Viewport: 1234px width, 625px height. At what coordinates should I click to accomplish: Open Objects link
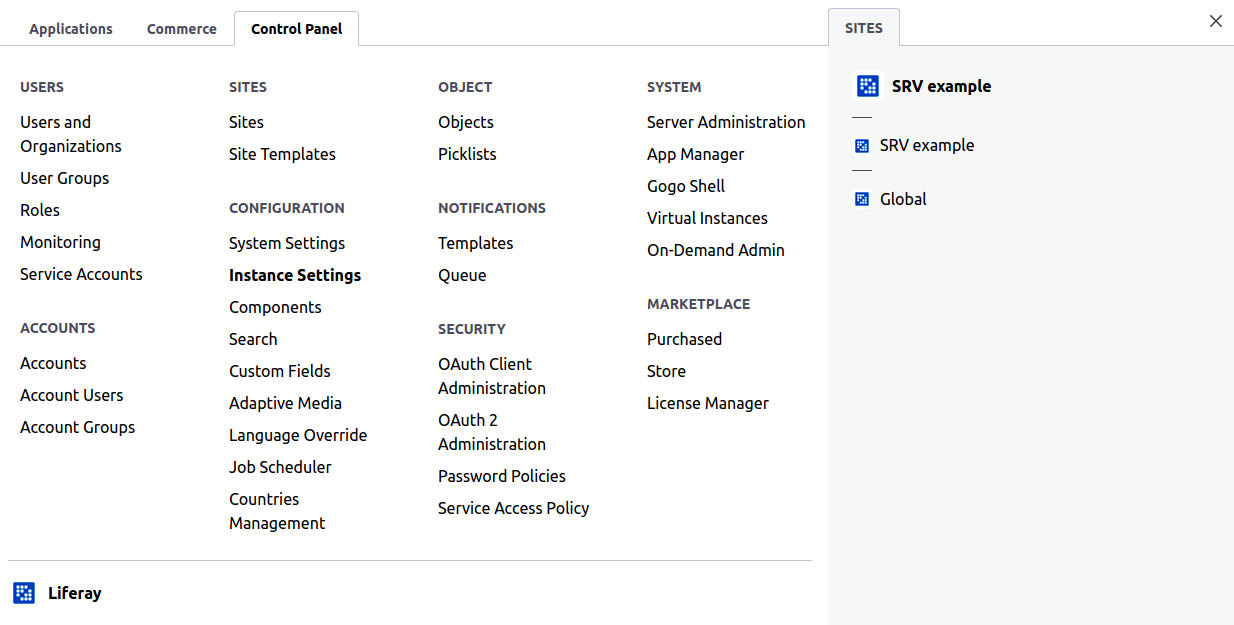[466, 122]
